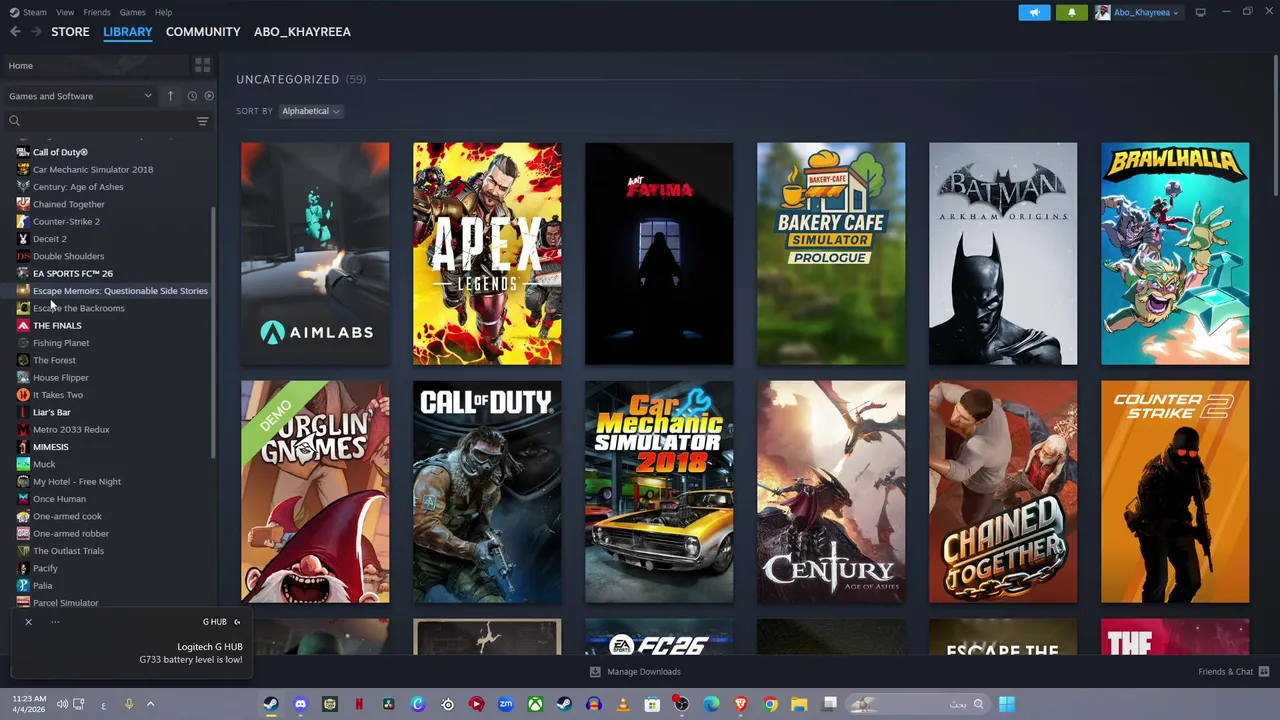Click Manage Downloads at the bottom
Viewport: 1280px width, 720px height.
click(635, 672)
